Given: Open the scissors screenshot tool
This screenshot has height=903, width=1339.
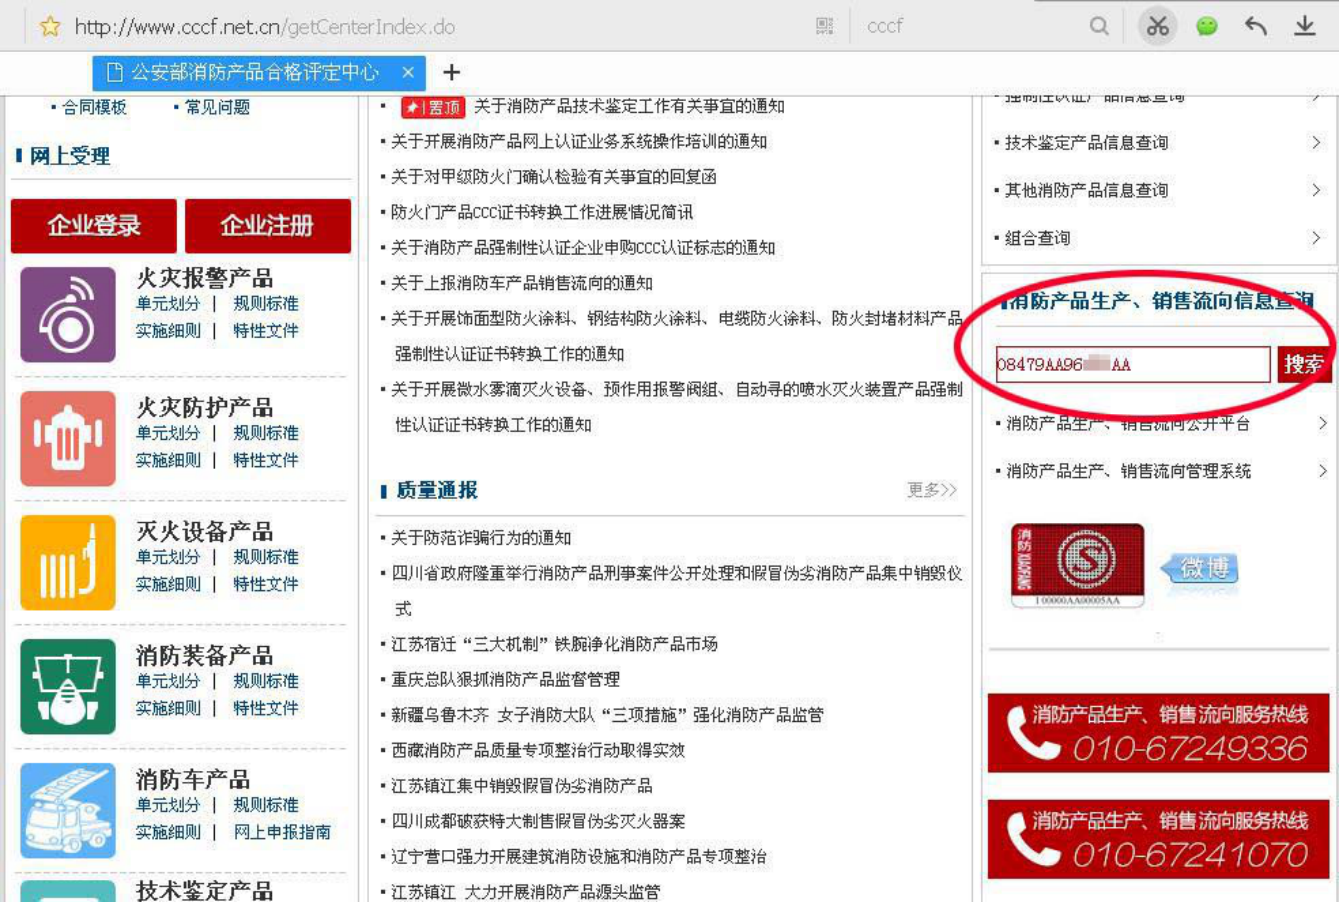Looking at the screenshot, I should click(x=1157, y=26).
